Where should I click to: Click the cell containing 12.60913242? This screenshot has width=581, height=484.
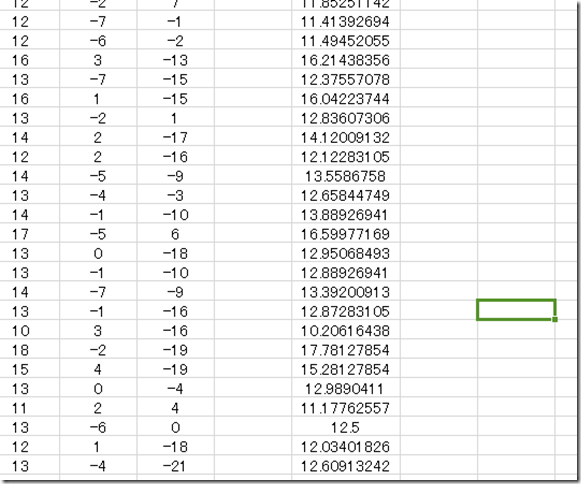pyautogui.click(x=346, y=466)
